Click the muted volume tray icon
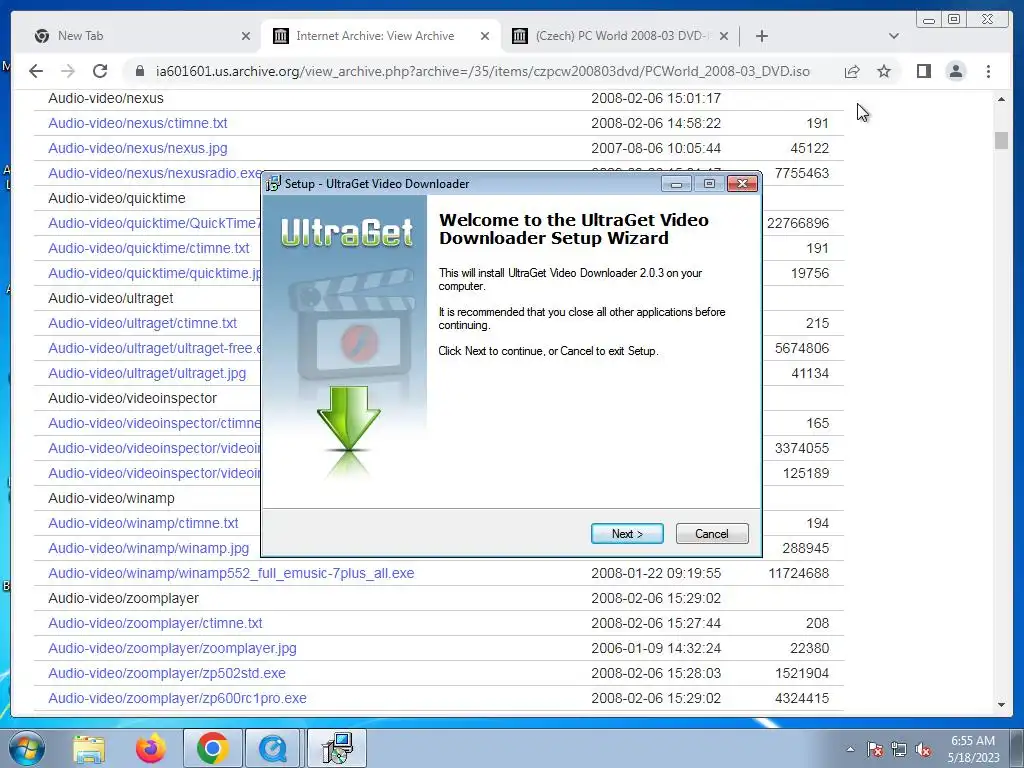Image resolution: width=1024 pixels, height=768 pixels. point(923,749)
